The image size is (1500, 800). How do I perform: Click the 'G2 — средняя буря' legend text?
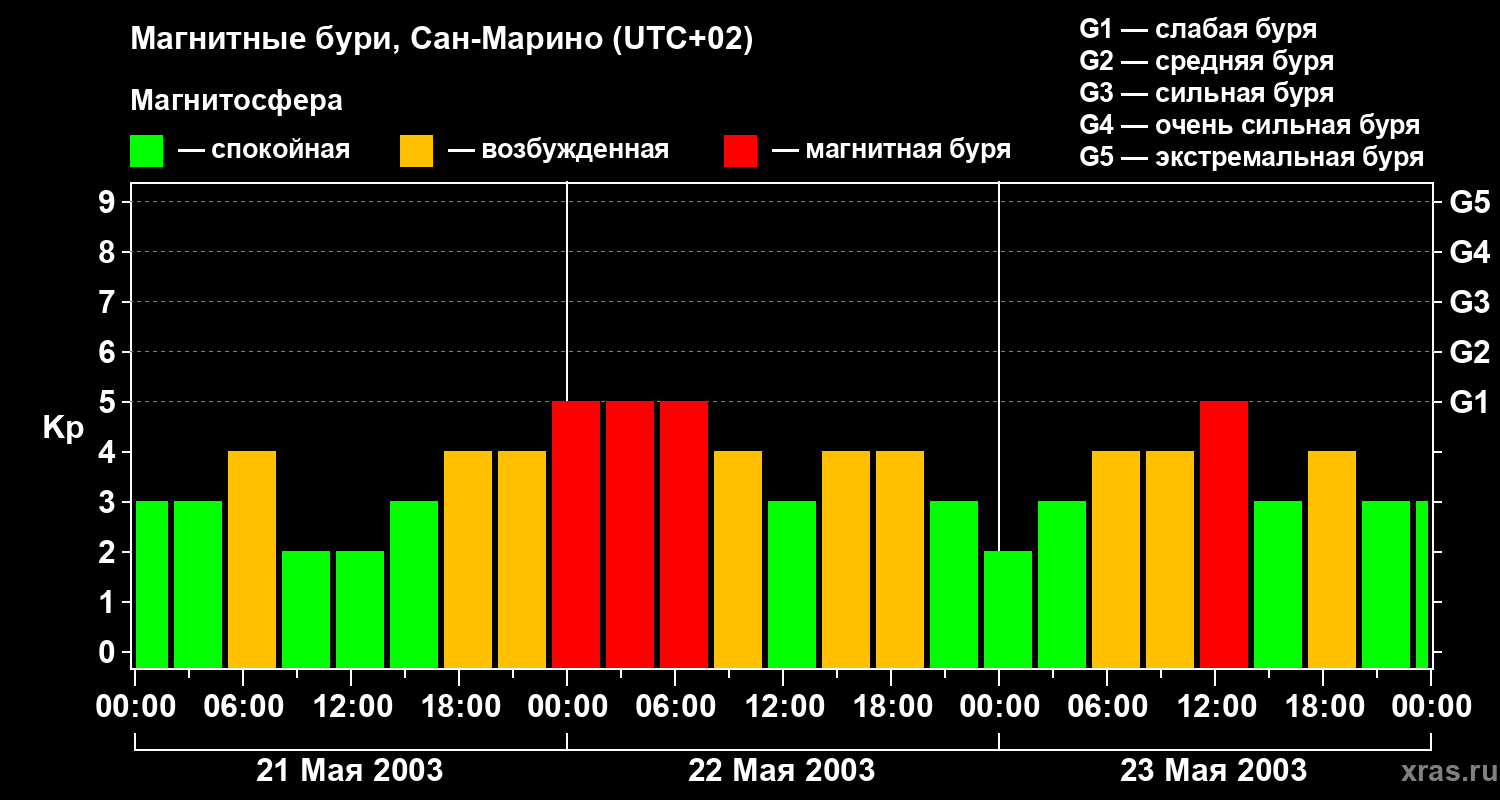[1206, 61]
